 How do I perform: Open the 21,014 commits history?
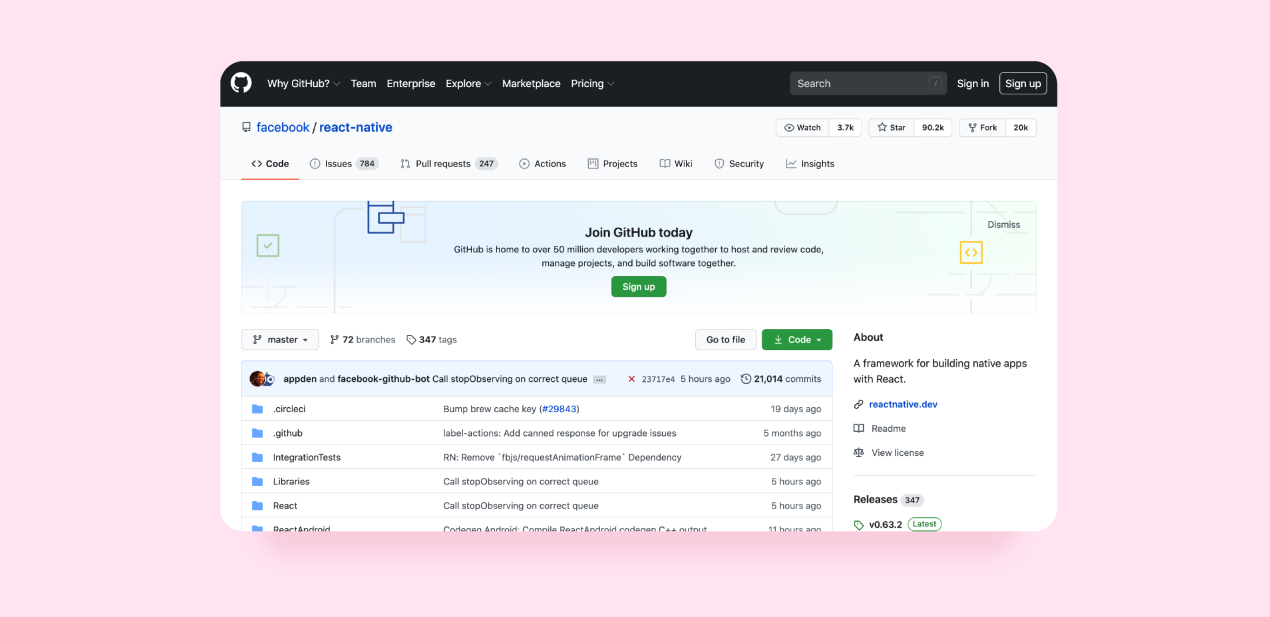point(781,379)
